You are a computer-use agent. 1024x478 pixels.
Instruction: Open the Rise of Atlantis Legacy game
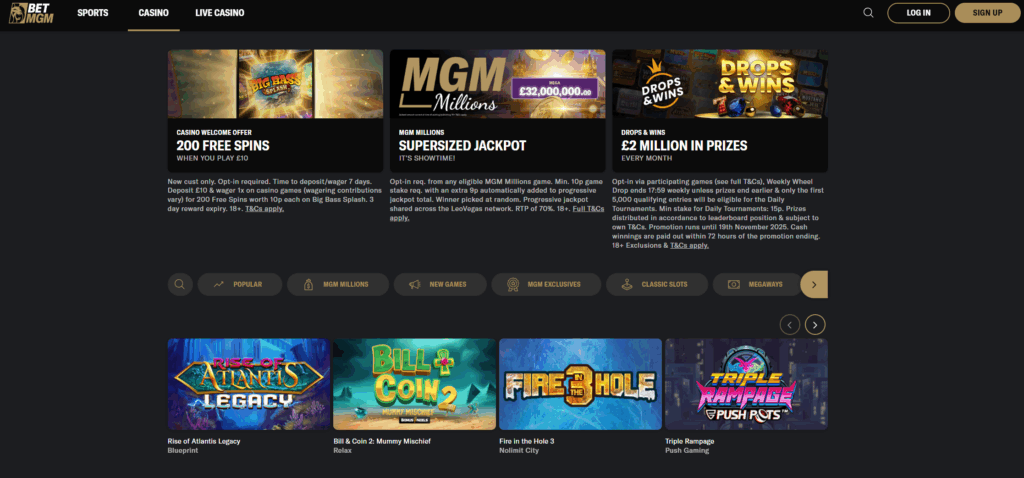[249, 384]
